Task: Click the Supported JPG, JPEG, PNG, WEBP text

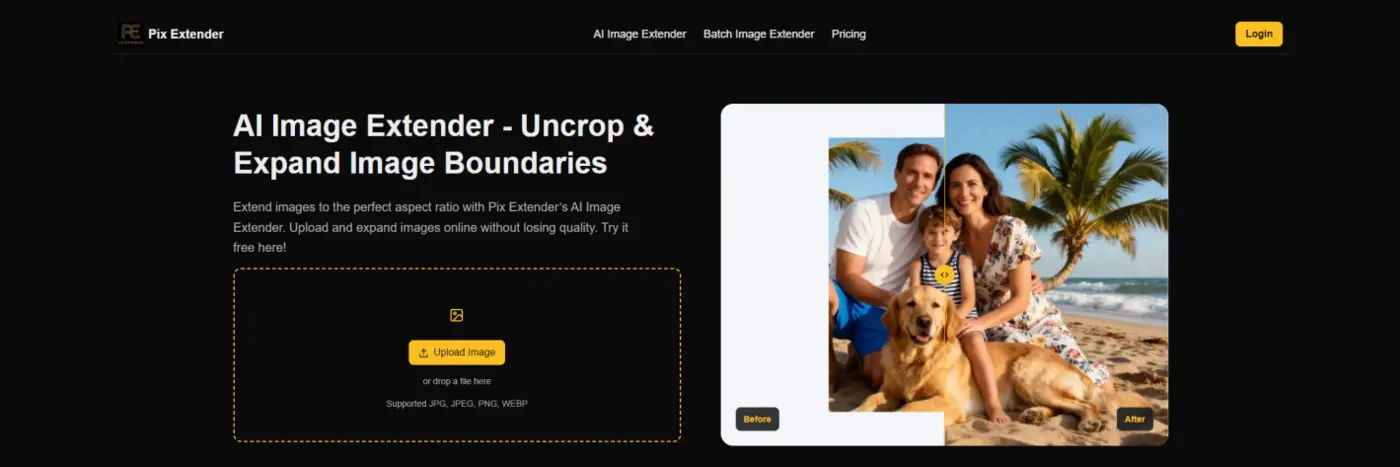Action: click(x=457, y=404)
